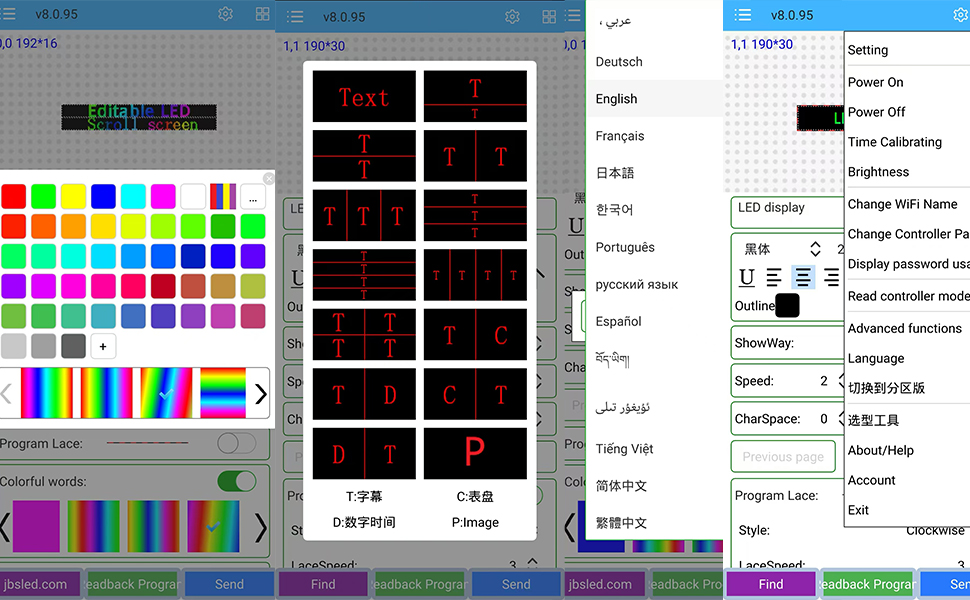The width and height of the screenshot is (970, 600).
Task: Choose two-row T over T layout
Action: (x=364, y=156)
